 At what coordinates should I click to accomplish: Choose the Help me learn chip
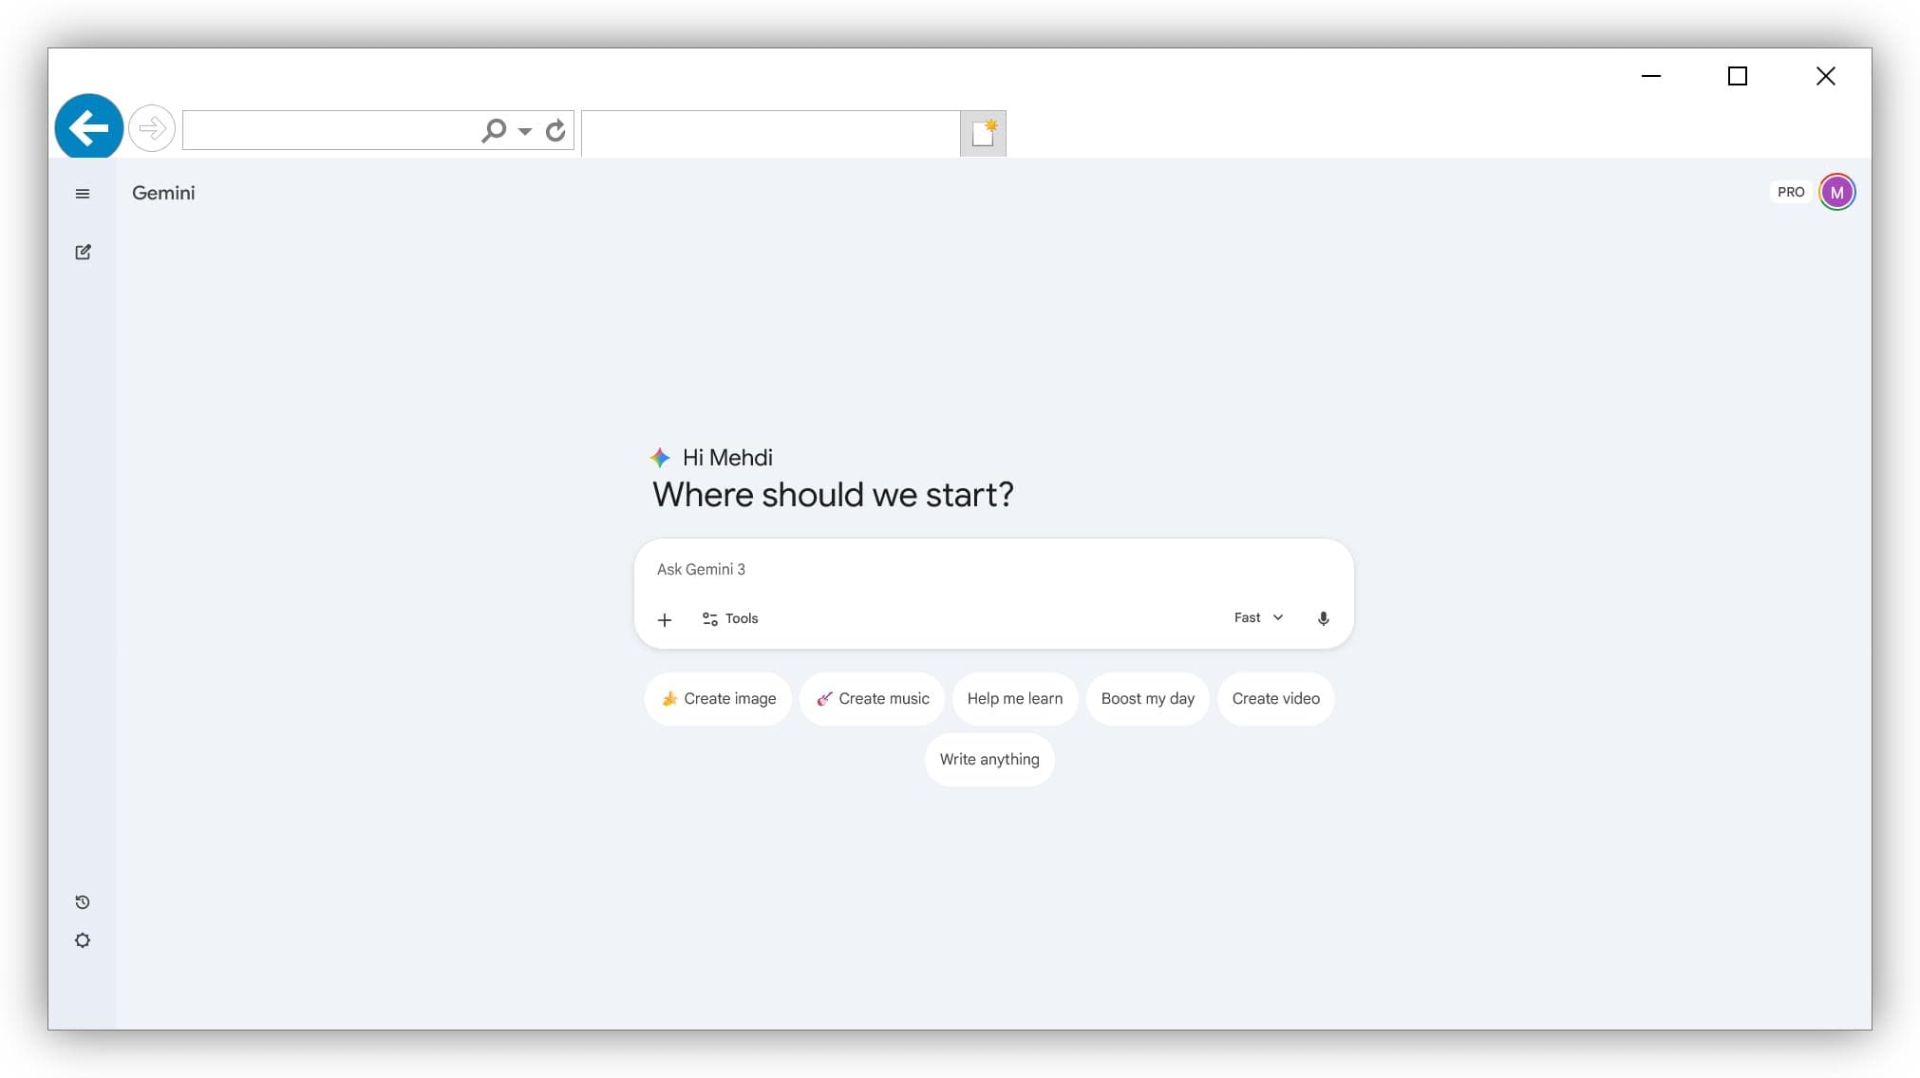point(1014,699)
